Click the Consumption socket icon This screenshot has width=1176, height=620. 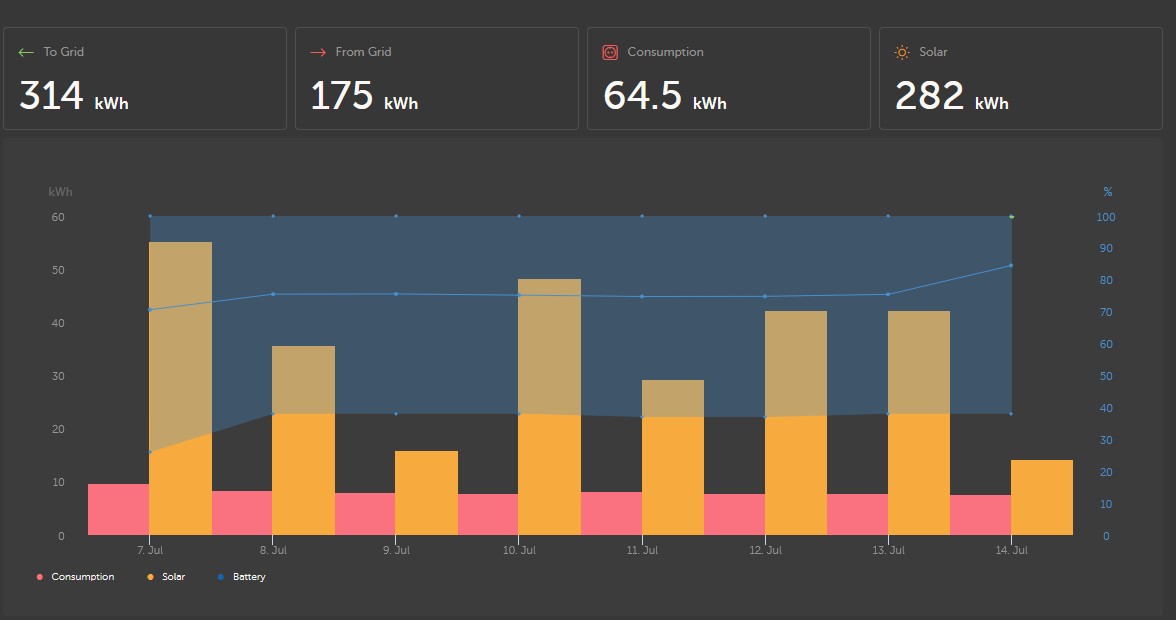[x=610, y=52]
